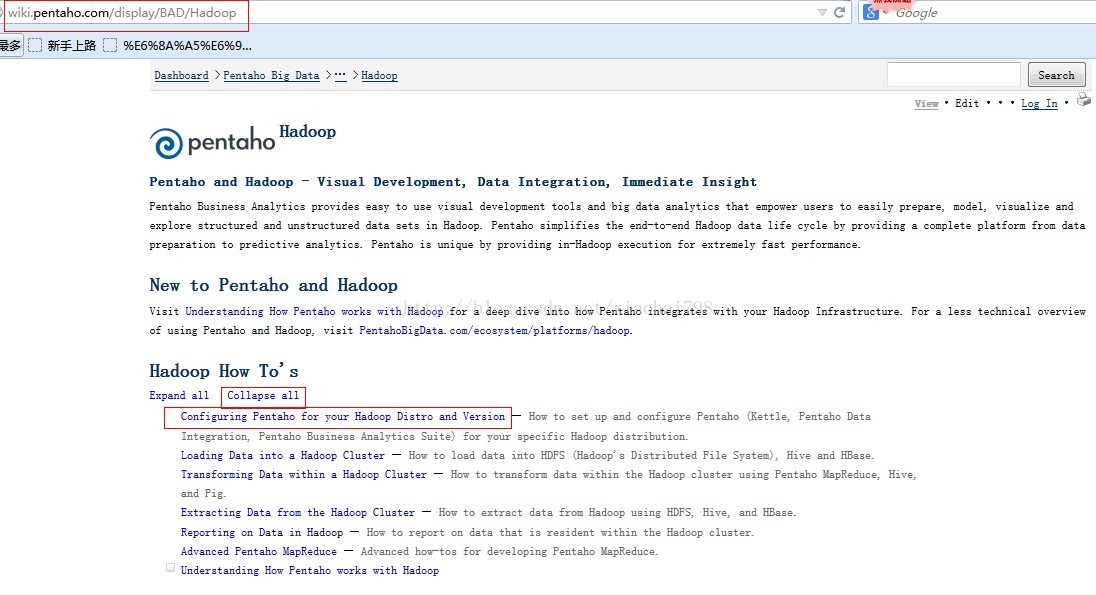Open Pentaho Big Data breadcrumb link
This screenshot has height=595, width=1096.
[271, 76]
